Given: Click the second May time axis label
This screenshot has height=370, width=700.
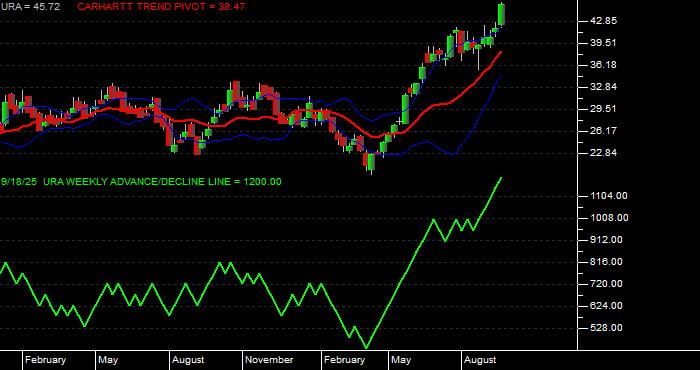Looking at the screenshot, I should tap(400, 360).
